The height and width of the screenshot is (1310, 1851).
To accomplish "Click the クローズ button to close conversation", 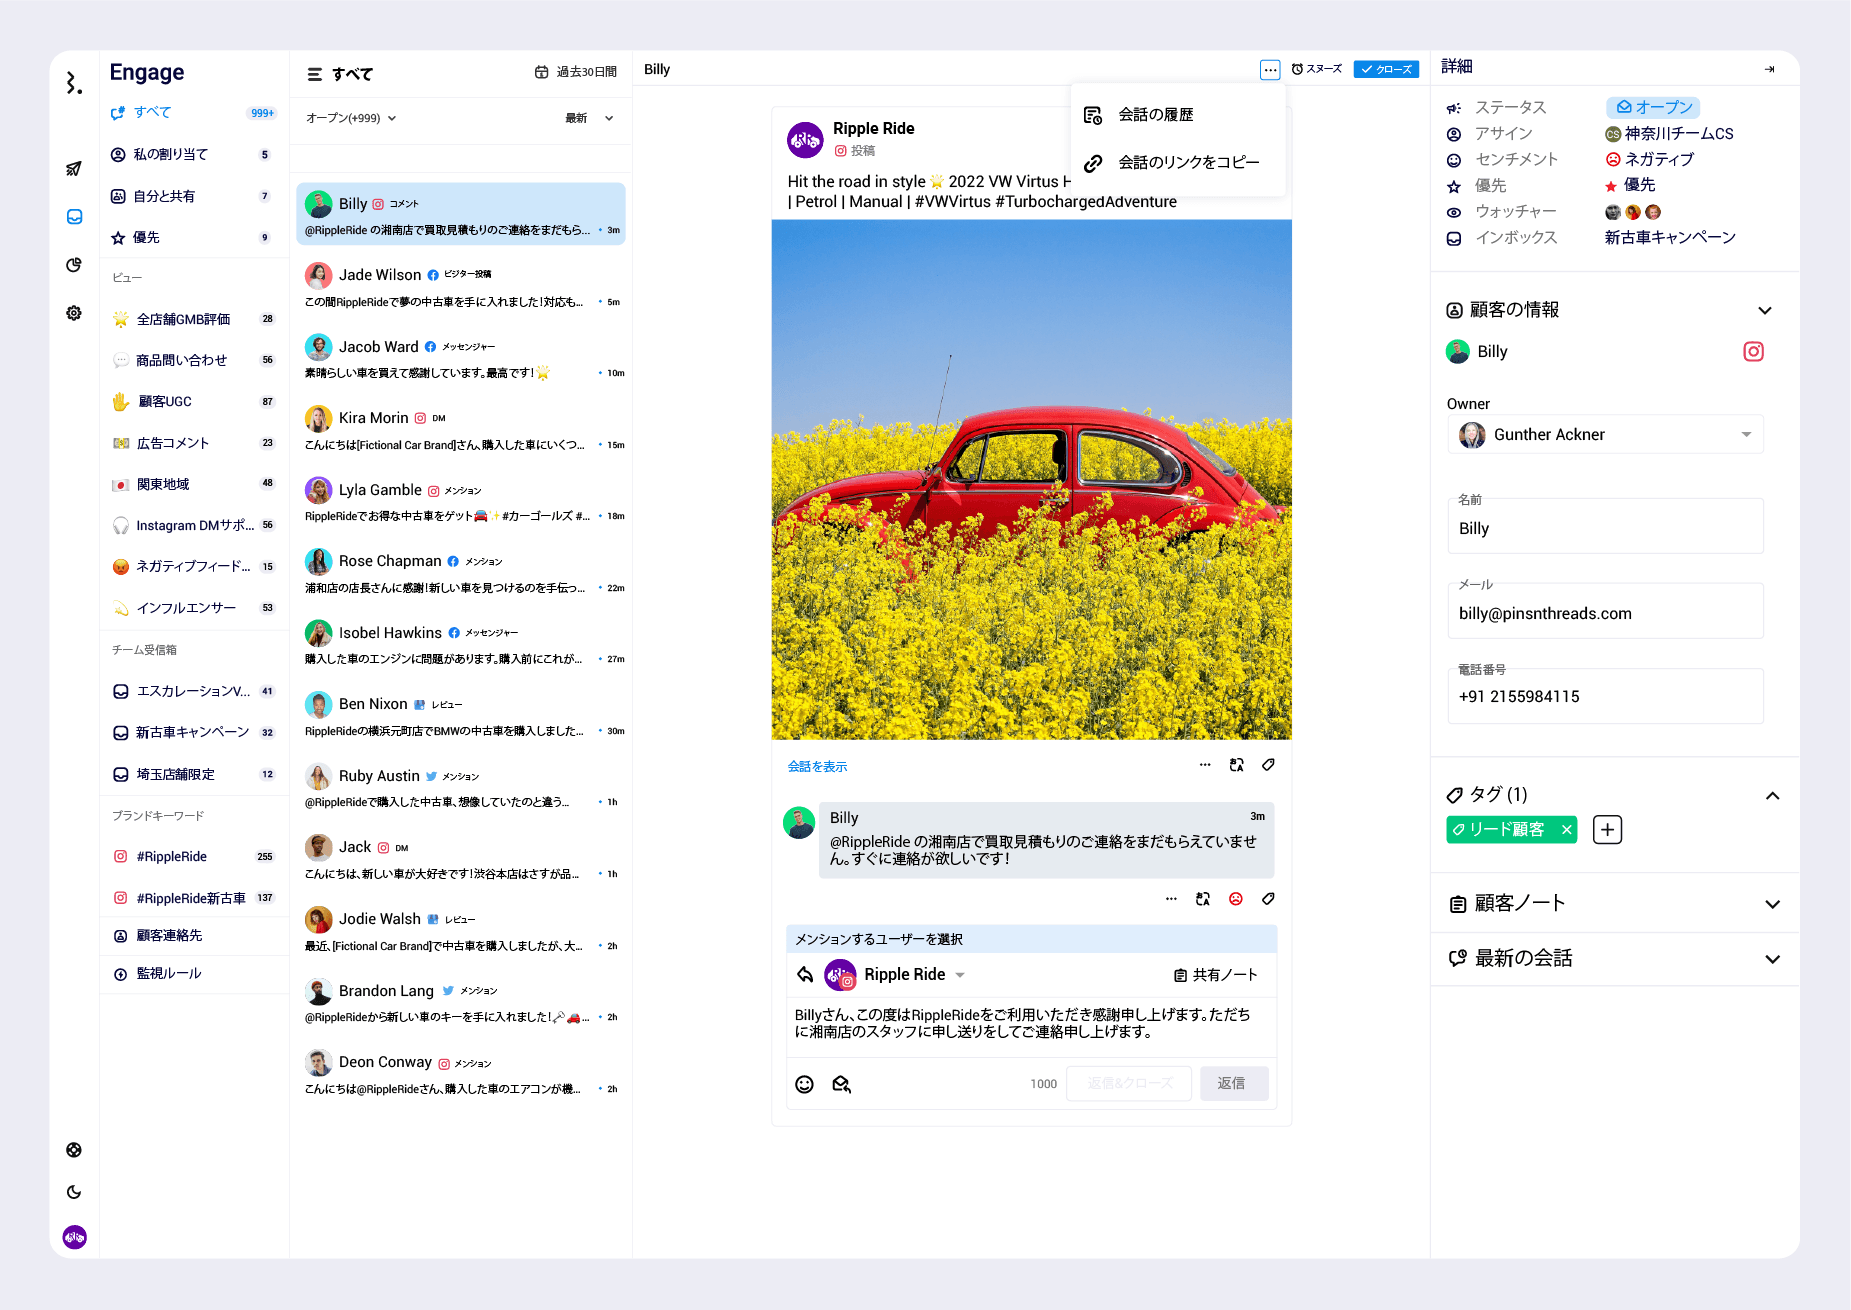I will (1386, 69).
